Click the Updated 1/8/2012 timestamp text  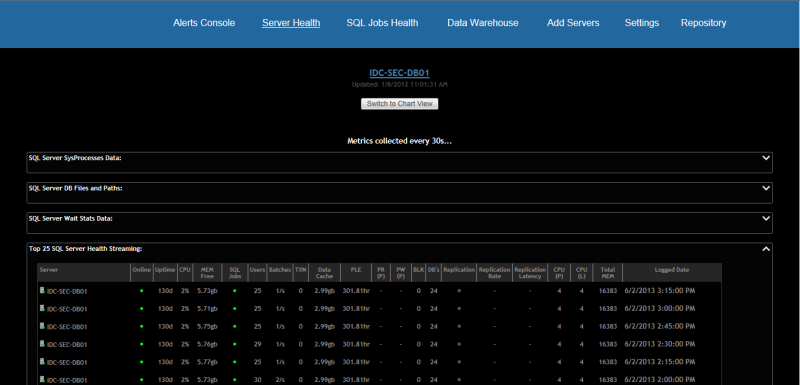pos(399,84)
